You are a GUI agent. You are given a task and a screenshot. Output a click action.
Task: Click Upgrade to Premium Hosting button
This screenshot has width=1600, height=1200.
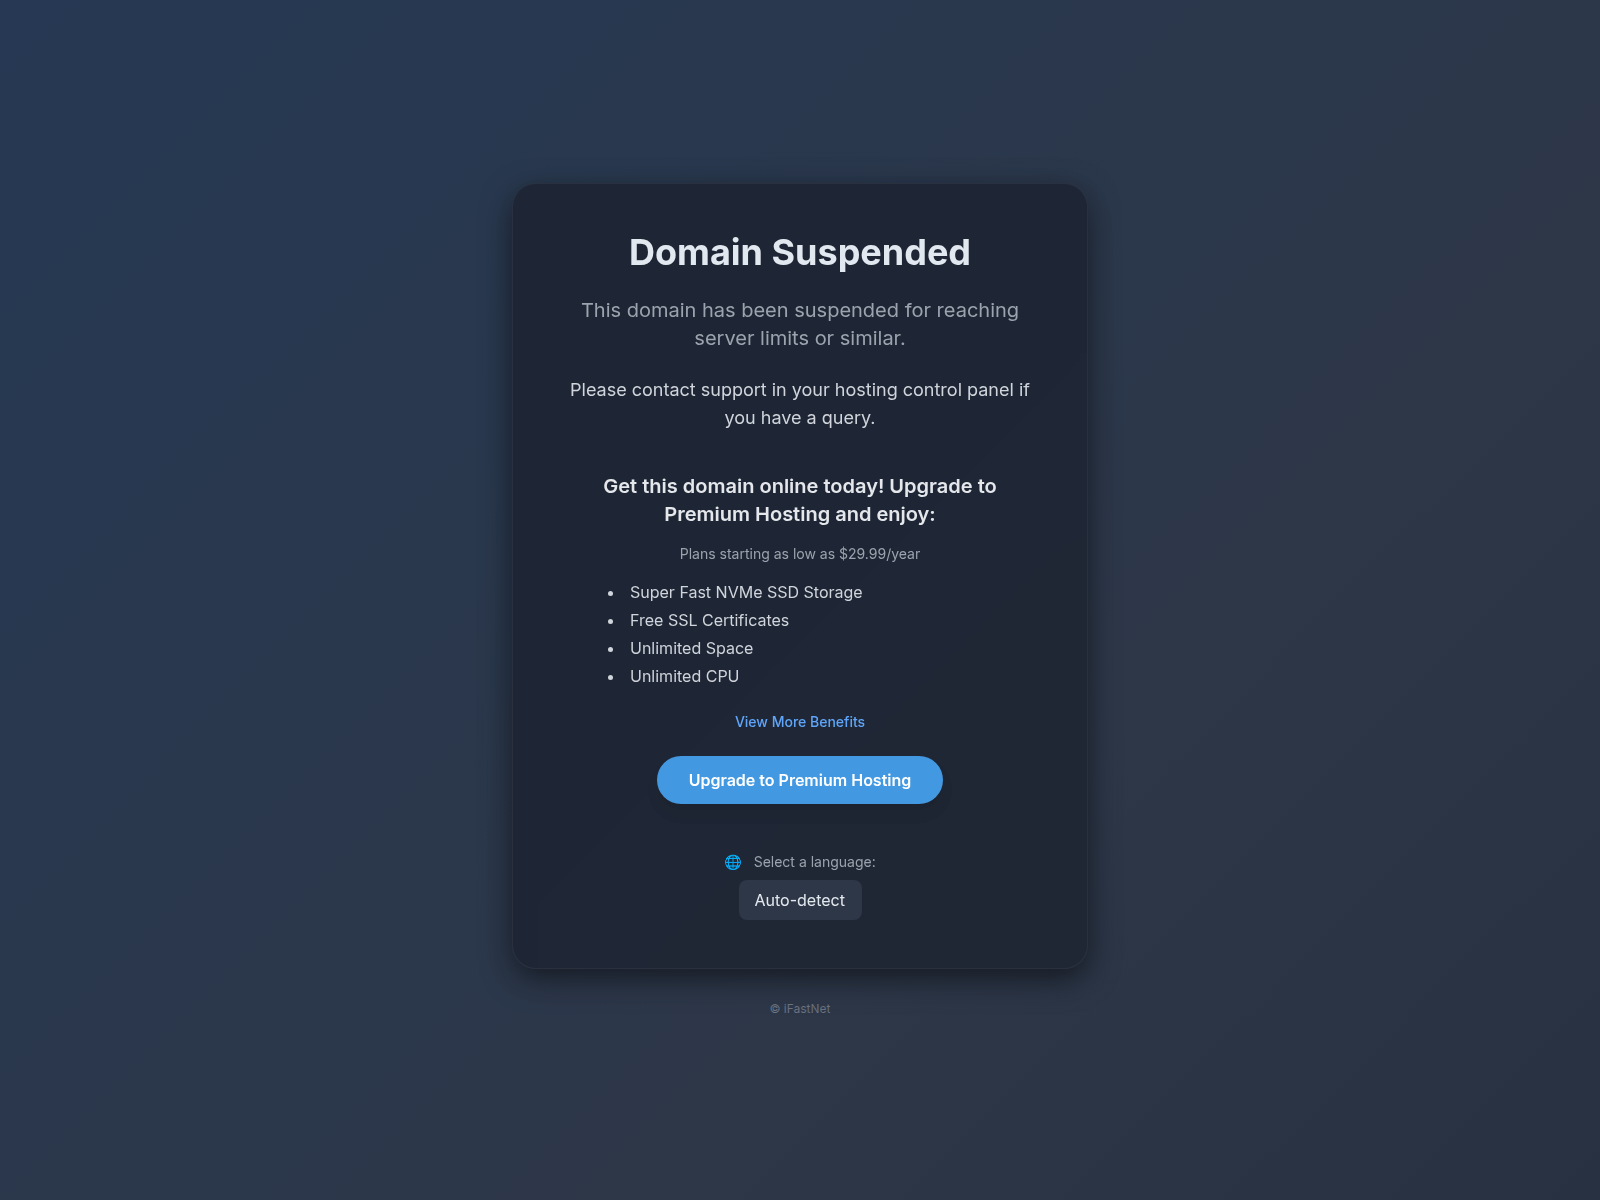[x=800, y=780]
